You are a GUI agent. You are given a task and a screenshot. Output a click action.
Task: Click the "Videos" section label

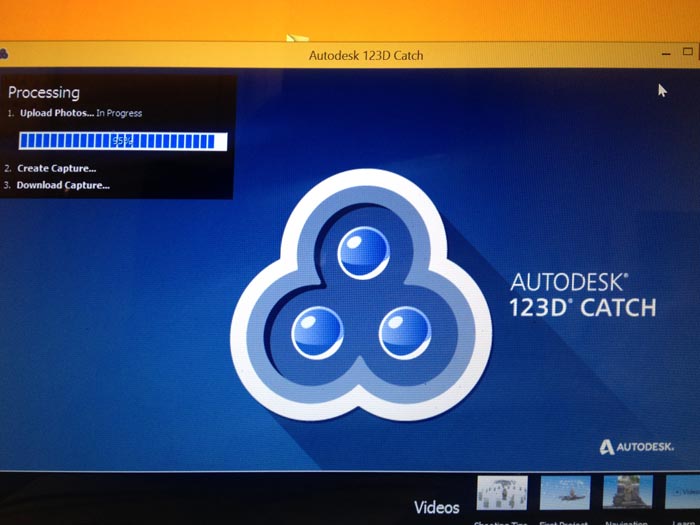click(437, 508)
